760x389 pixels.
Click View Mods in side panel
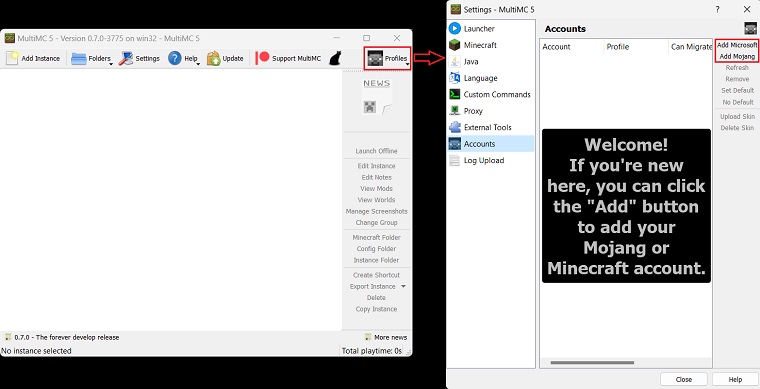376,188
